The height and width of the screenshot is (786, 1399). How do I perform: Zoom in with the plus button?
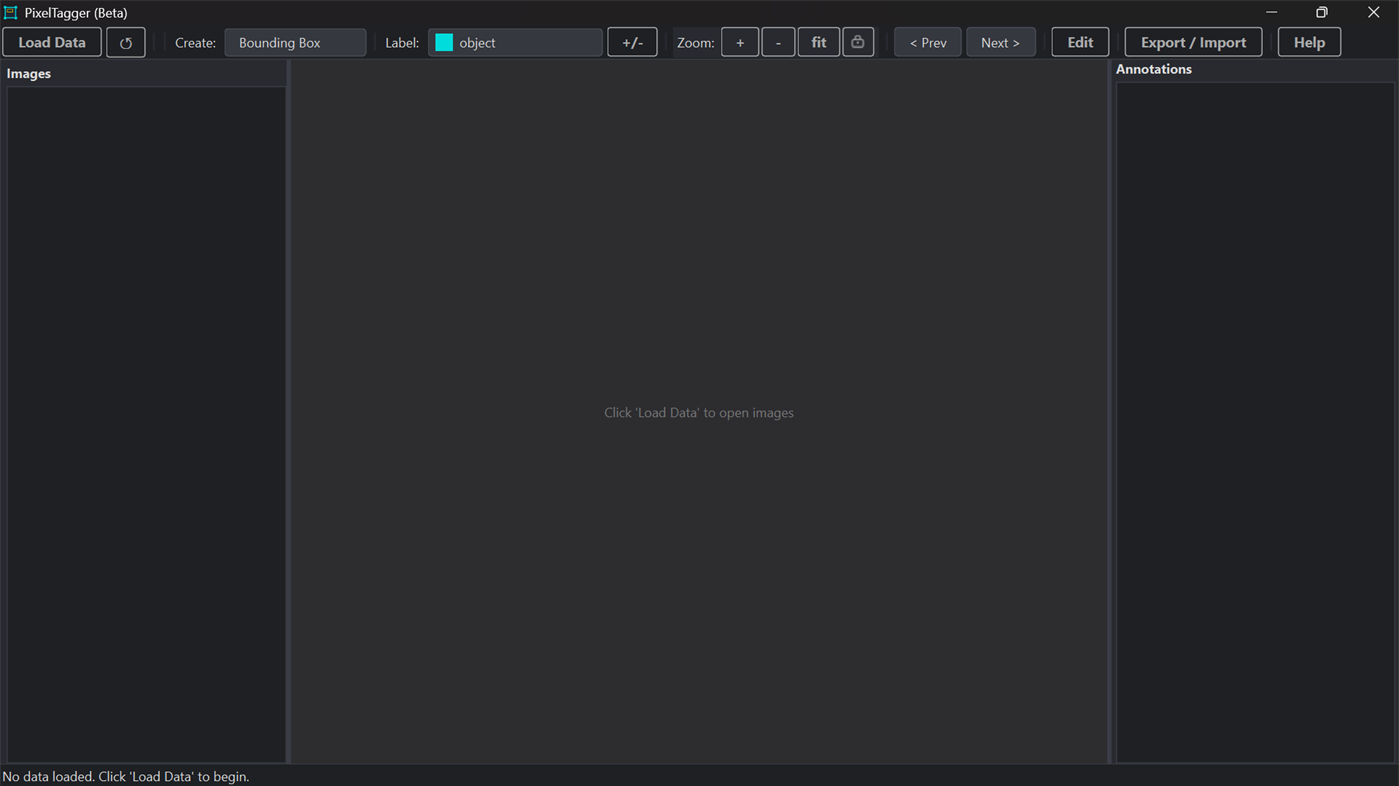740,43
